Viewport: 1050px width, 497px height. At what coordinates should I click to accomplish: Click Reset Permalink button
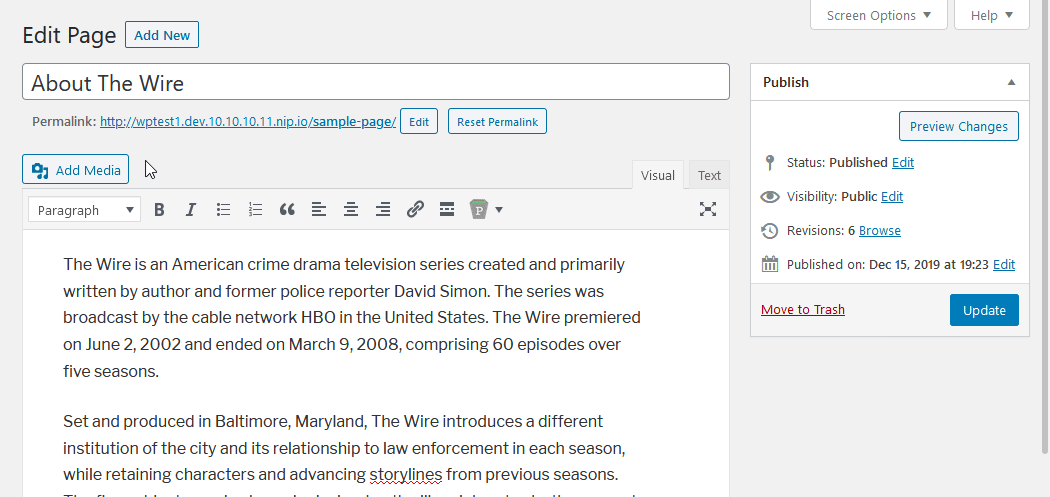[x=497, y=121]
